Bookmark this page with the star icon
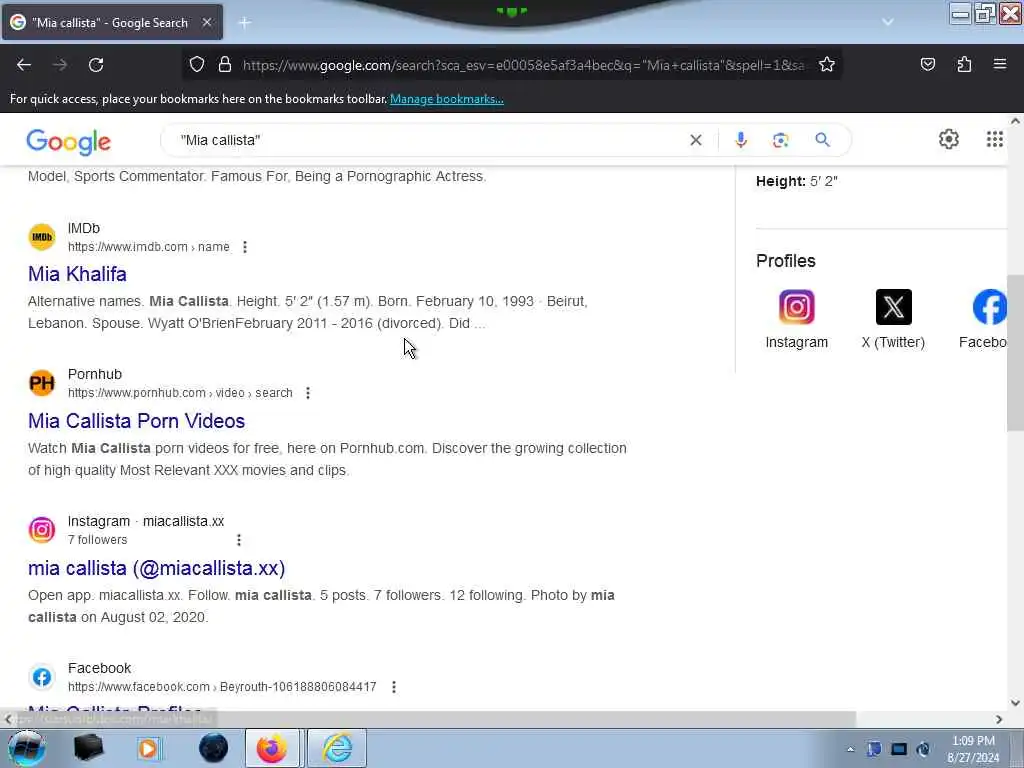Image resolution: width=1024 pixels, height=768 pixels. (827, 65)
